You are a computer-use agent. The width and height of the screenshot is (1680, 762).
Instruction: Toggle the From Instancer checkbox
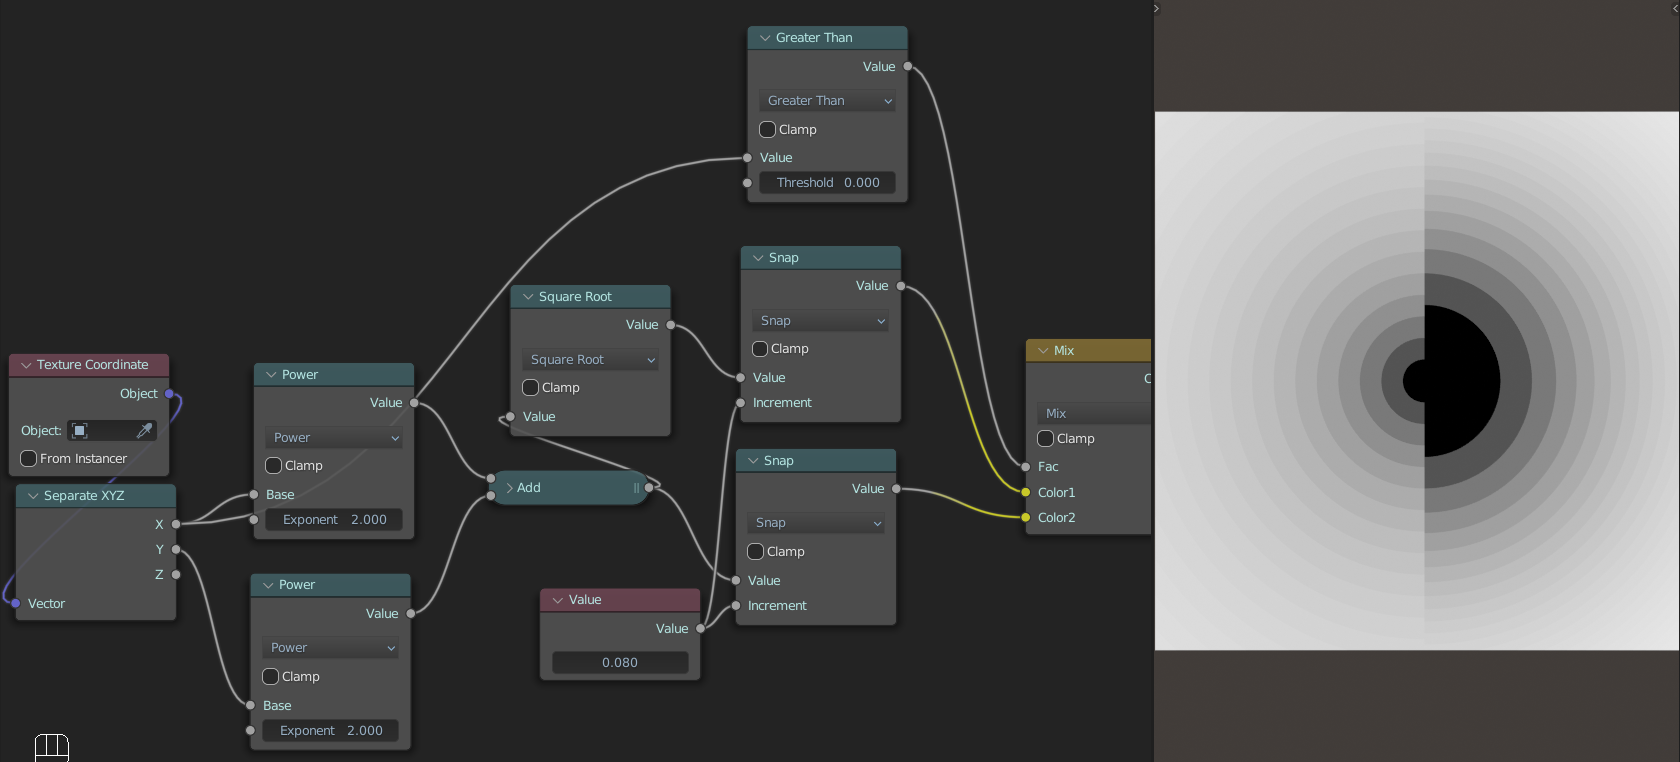tap(29, 459)
